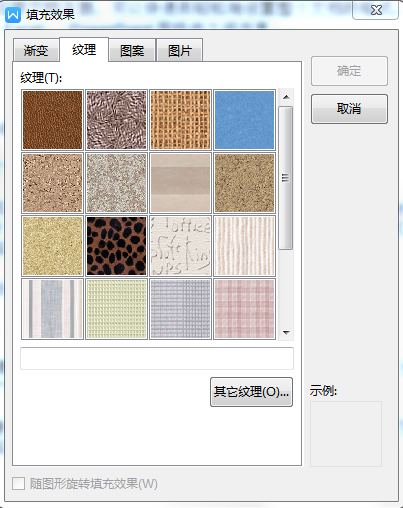403x508 pixels.
Task: Click the 取消 cancel button
Action: click(x=349, y=109)
